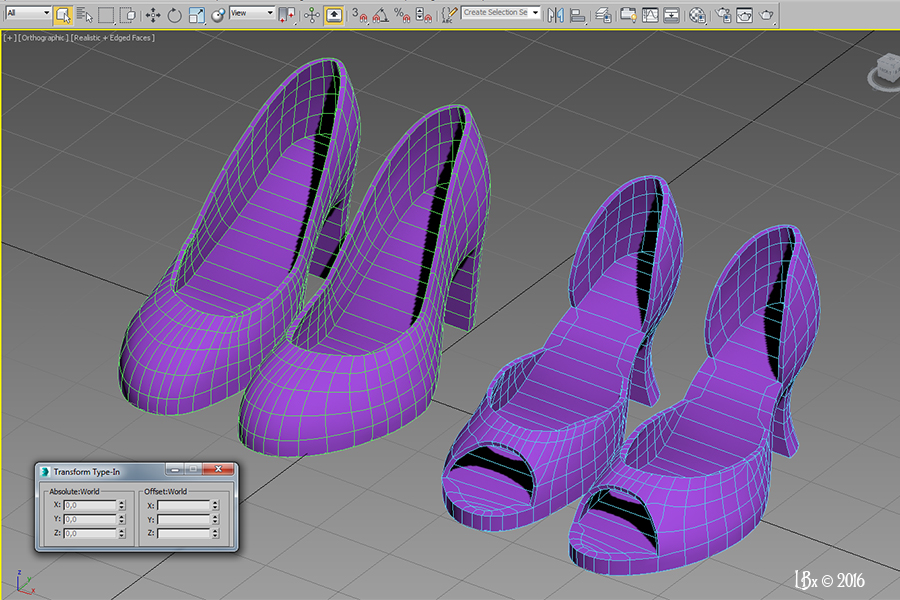Open Create Selection Set dropdown
900x600 pixels.
click(x=501, y=13)
